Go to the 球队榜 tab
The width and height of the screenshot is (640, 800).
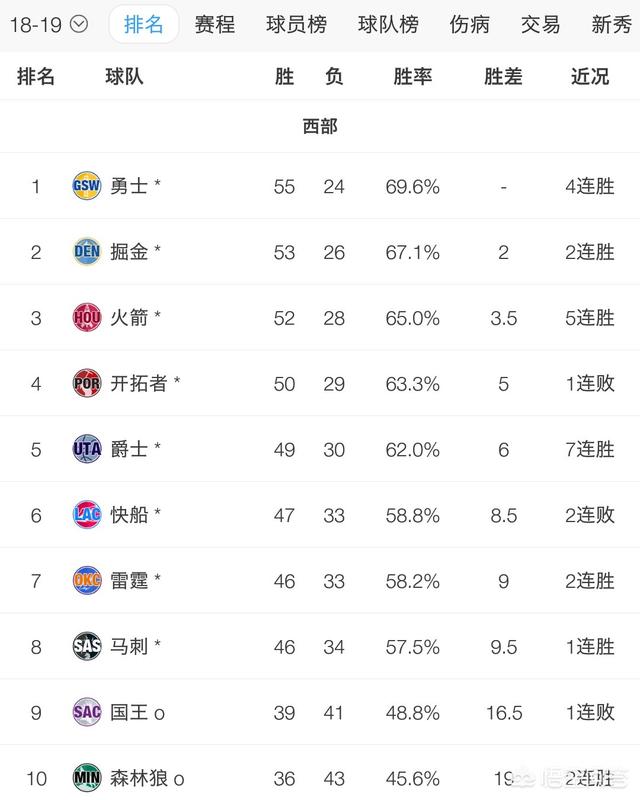[388, 24]
